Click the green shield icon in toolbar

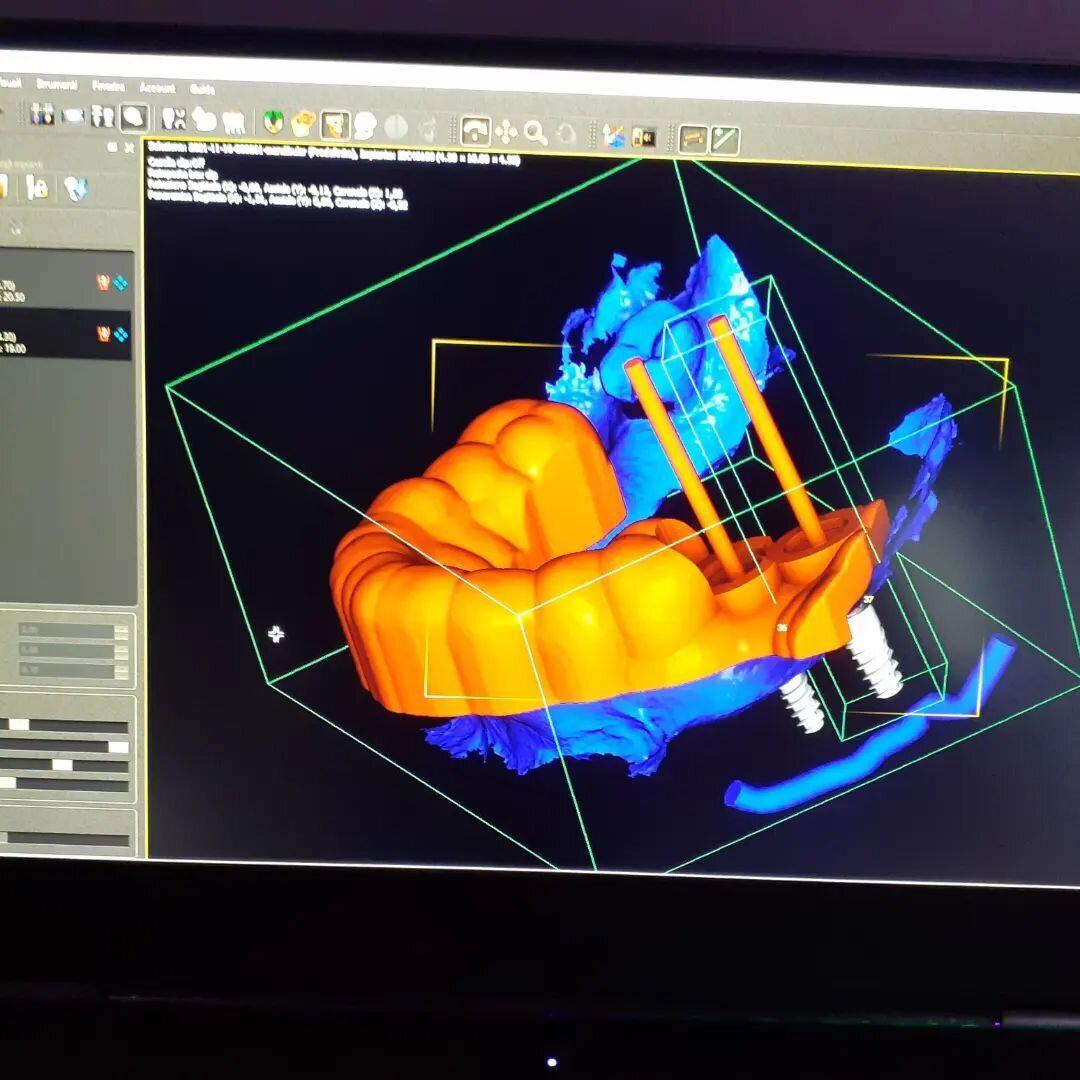coord(273,122)
